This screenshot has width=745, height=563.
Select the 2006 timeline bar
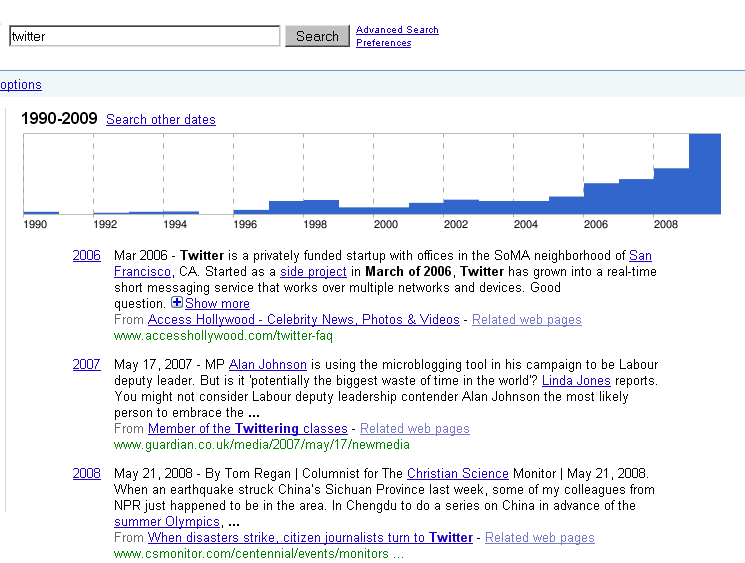pyautogui.click(x=601, y=199)
